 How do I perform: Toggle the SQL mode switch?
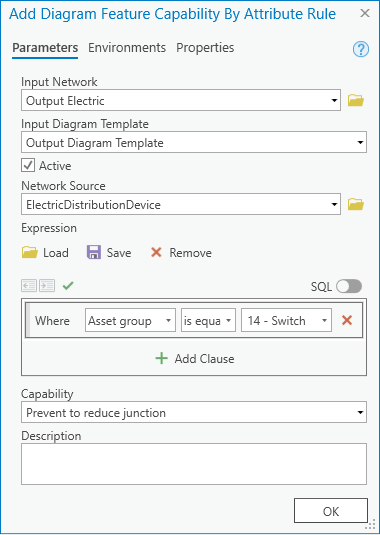point(349,286)
